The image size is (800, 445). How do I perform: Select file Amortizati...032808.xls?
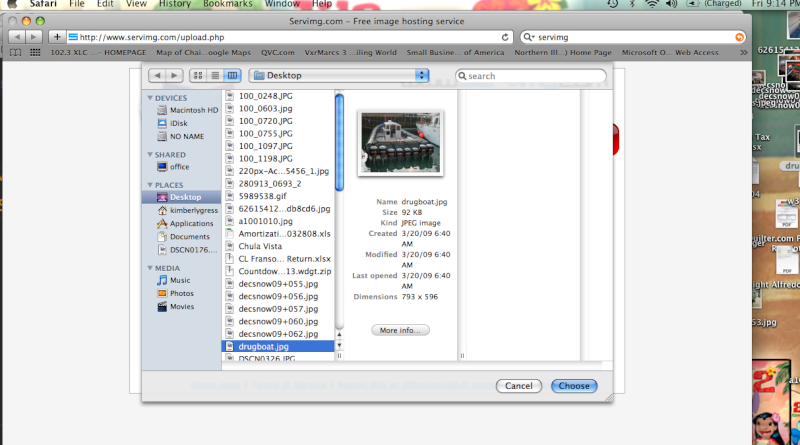(x=279, y=234)
